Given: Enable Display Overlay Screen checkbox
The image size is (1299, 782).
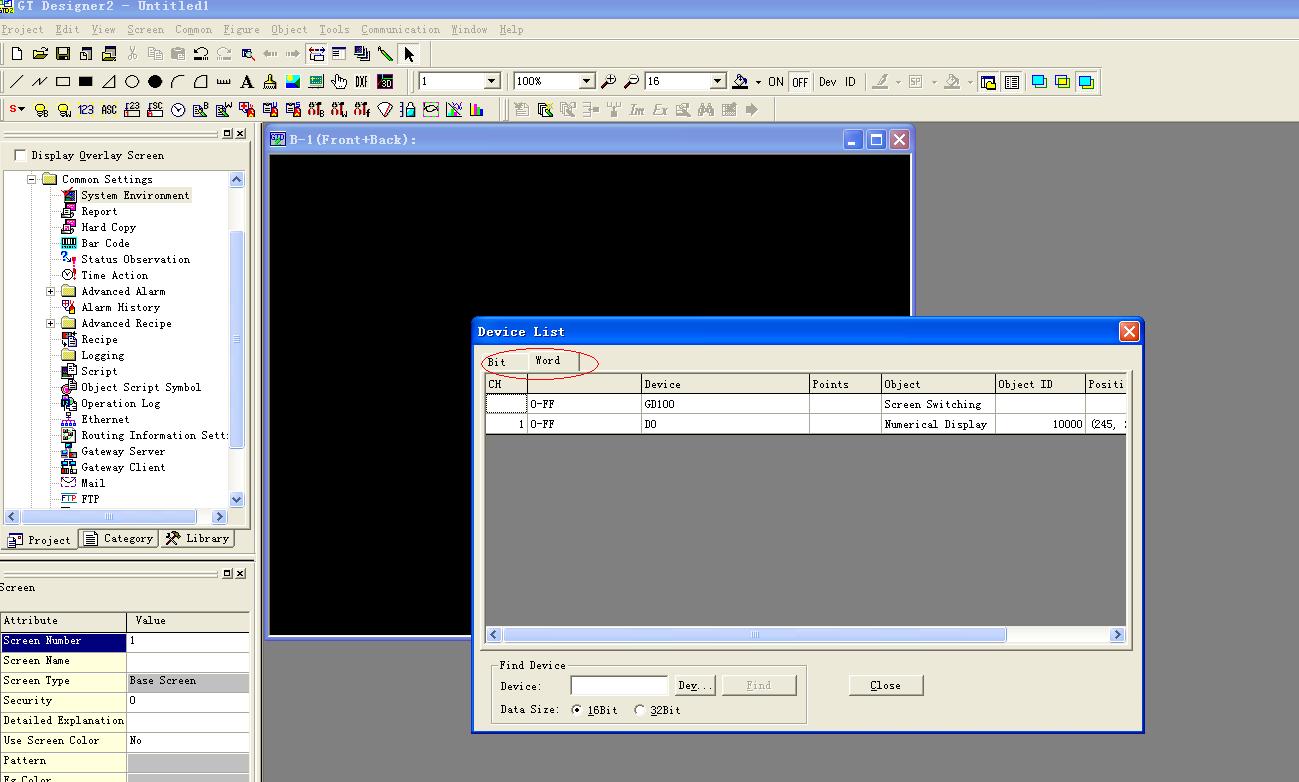Looking at the screenshot, I should tap(20, 155).
